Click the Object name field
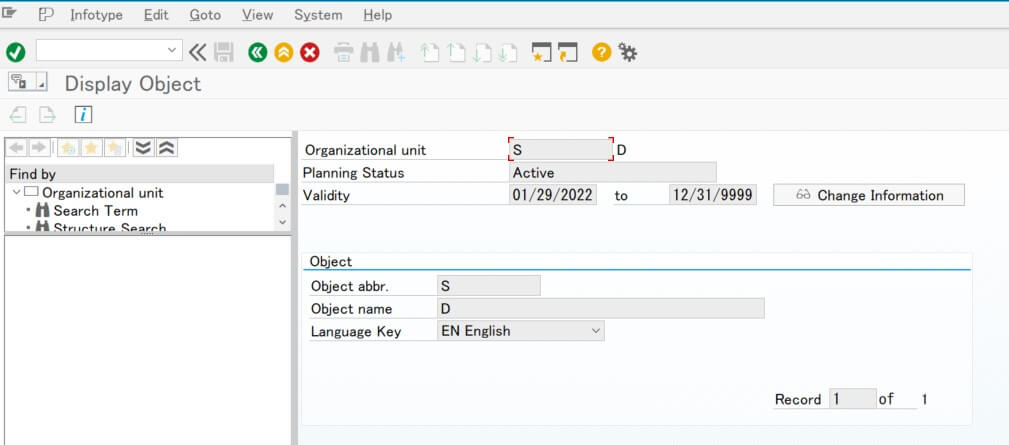Screen dimensions: 1009x445 [x=600, y=308]
